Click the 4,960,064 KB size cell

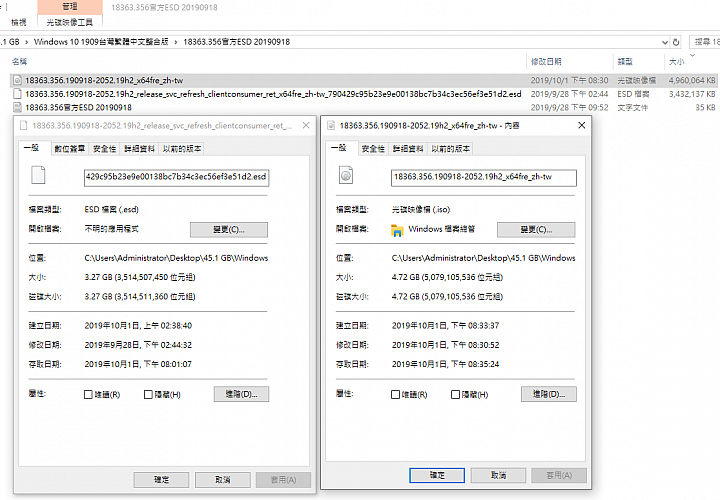click(x=692, y=80)
